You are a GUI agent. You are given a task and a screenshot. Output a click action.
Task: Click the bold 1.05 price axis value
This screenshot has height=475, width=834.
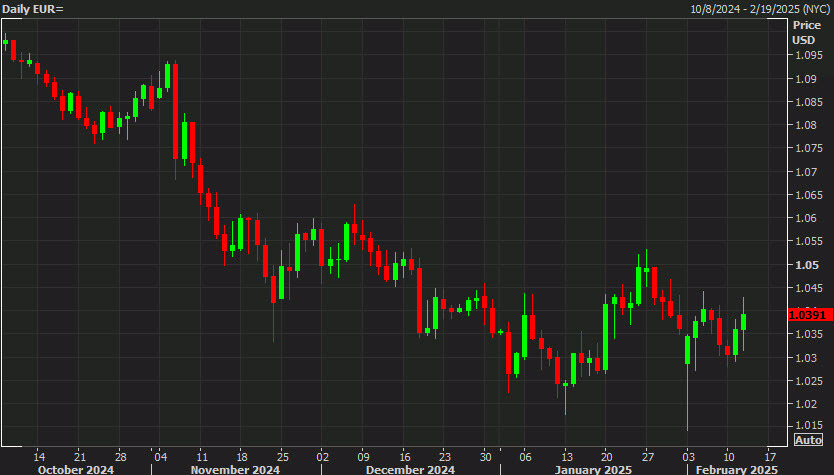click(806, 265)
